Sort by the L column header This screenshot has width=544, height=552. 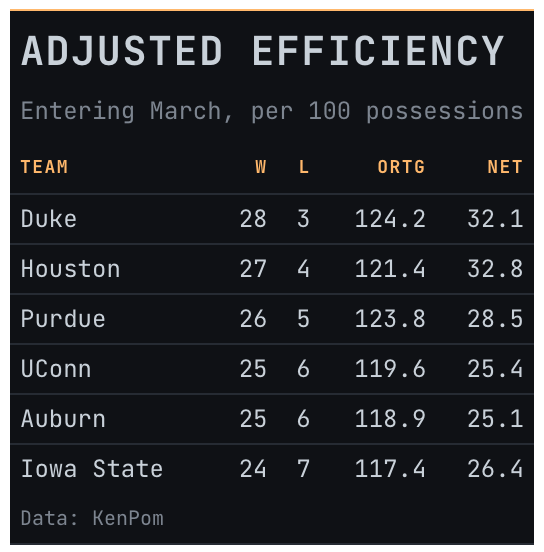click(x=304, y=167)
